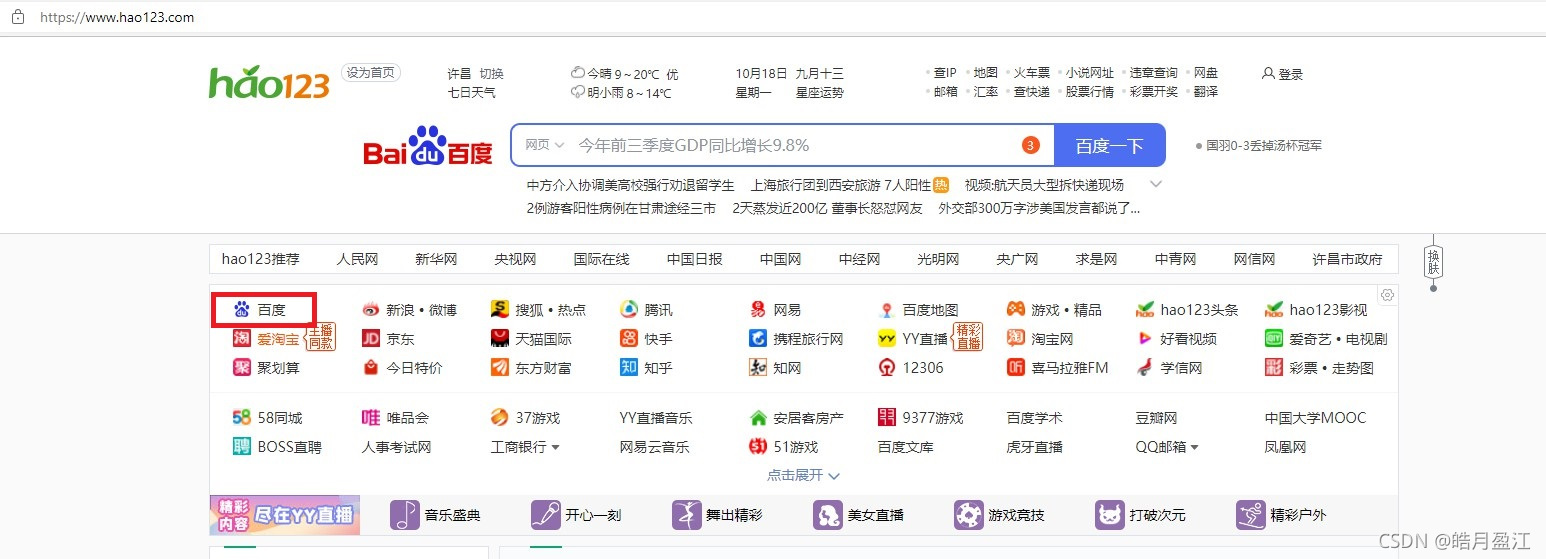This screenshot has width=1546, height=559.
Task: Click the Zhihu 知 icon
Action: coord(628,368)
